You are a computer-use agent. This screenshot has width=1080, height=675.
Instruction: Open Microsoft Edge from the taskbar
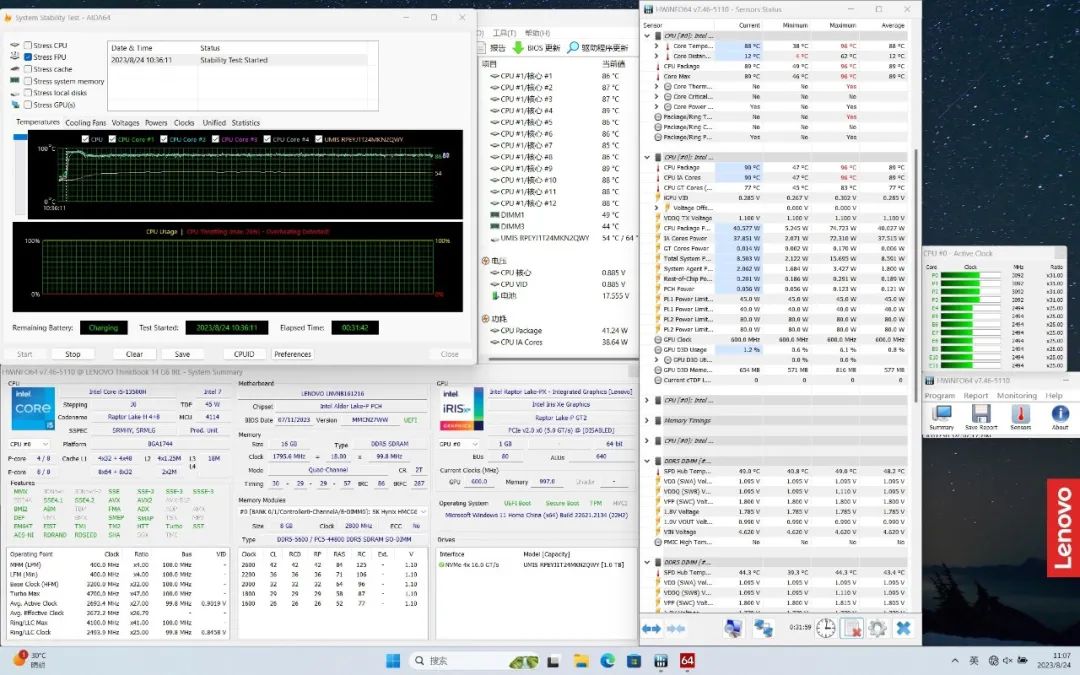607,661
